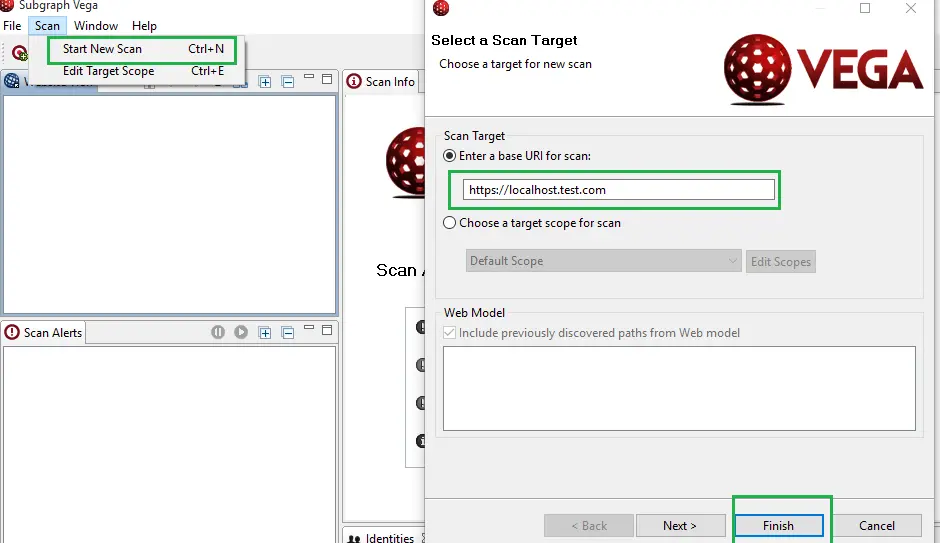Select 'Choose a target scope for scan' option
Viewport: 940px width, 543px height.
click(449, 223)
